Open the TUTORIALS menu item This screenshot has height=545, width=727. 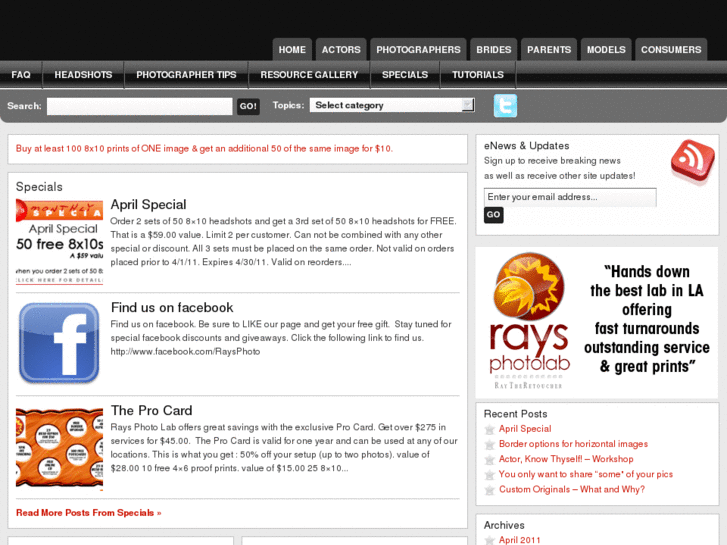click(x=478, y=75)
